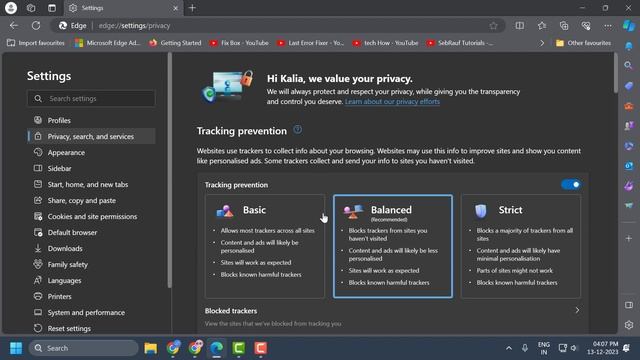Add app with sidebar plus button
This screenshot has width=640, height=360.
(x=629, y=238)
